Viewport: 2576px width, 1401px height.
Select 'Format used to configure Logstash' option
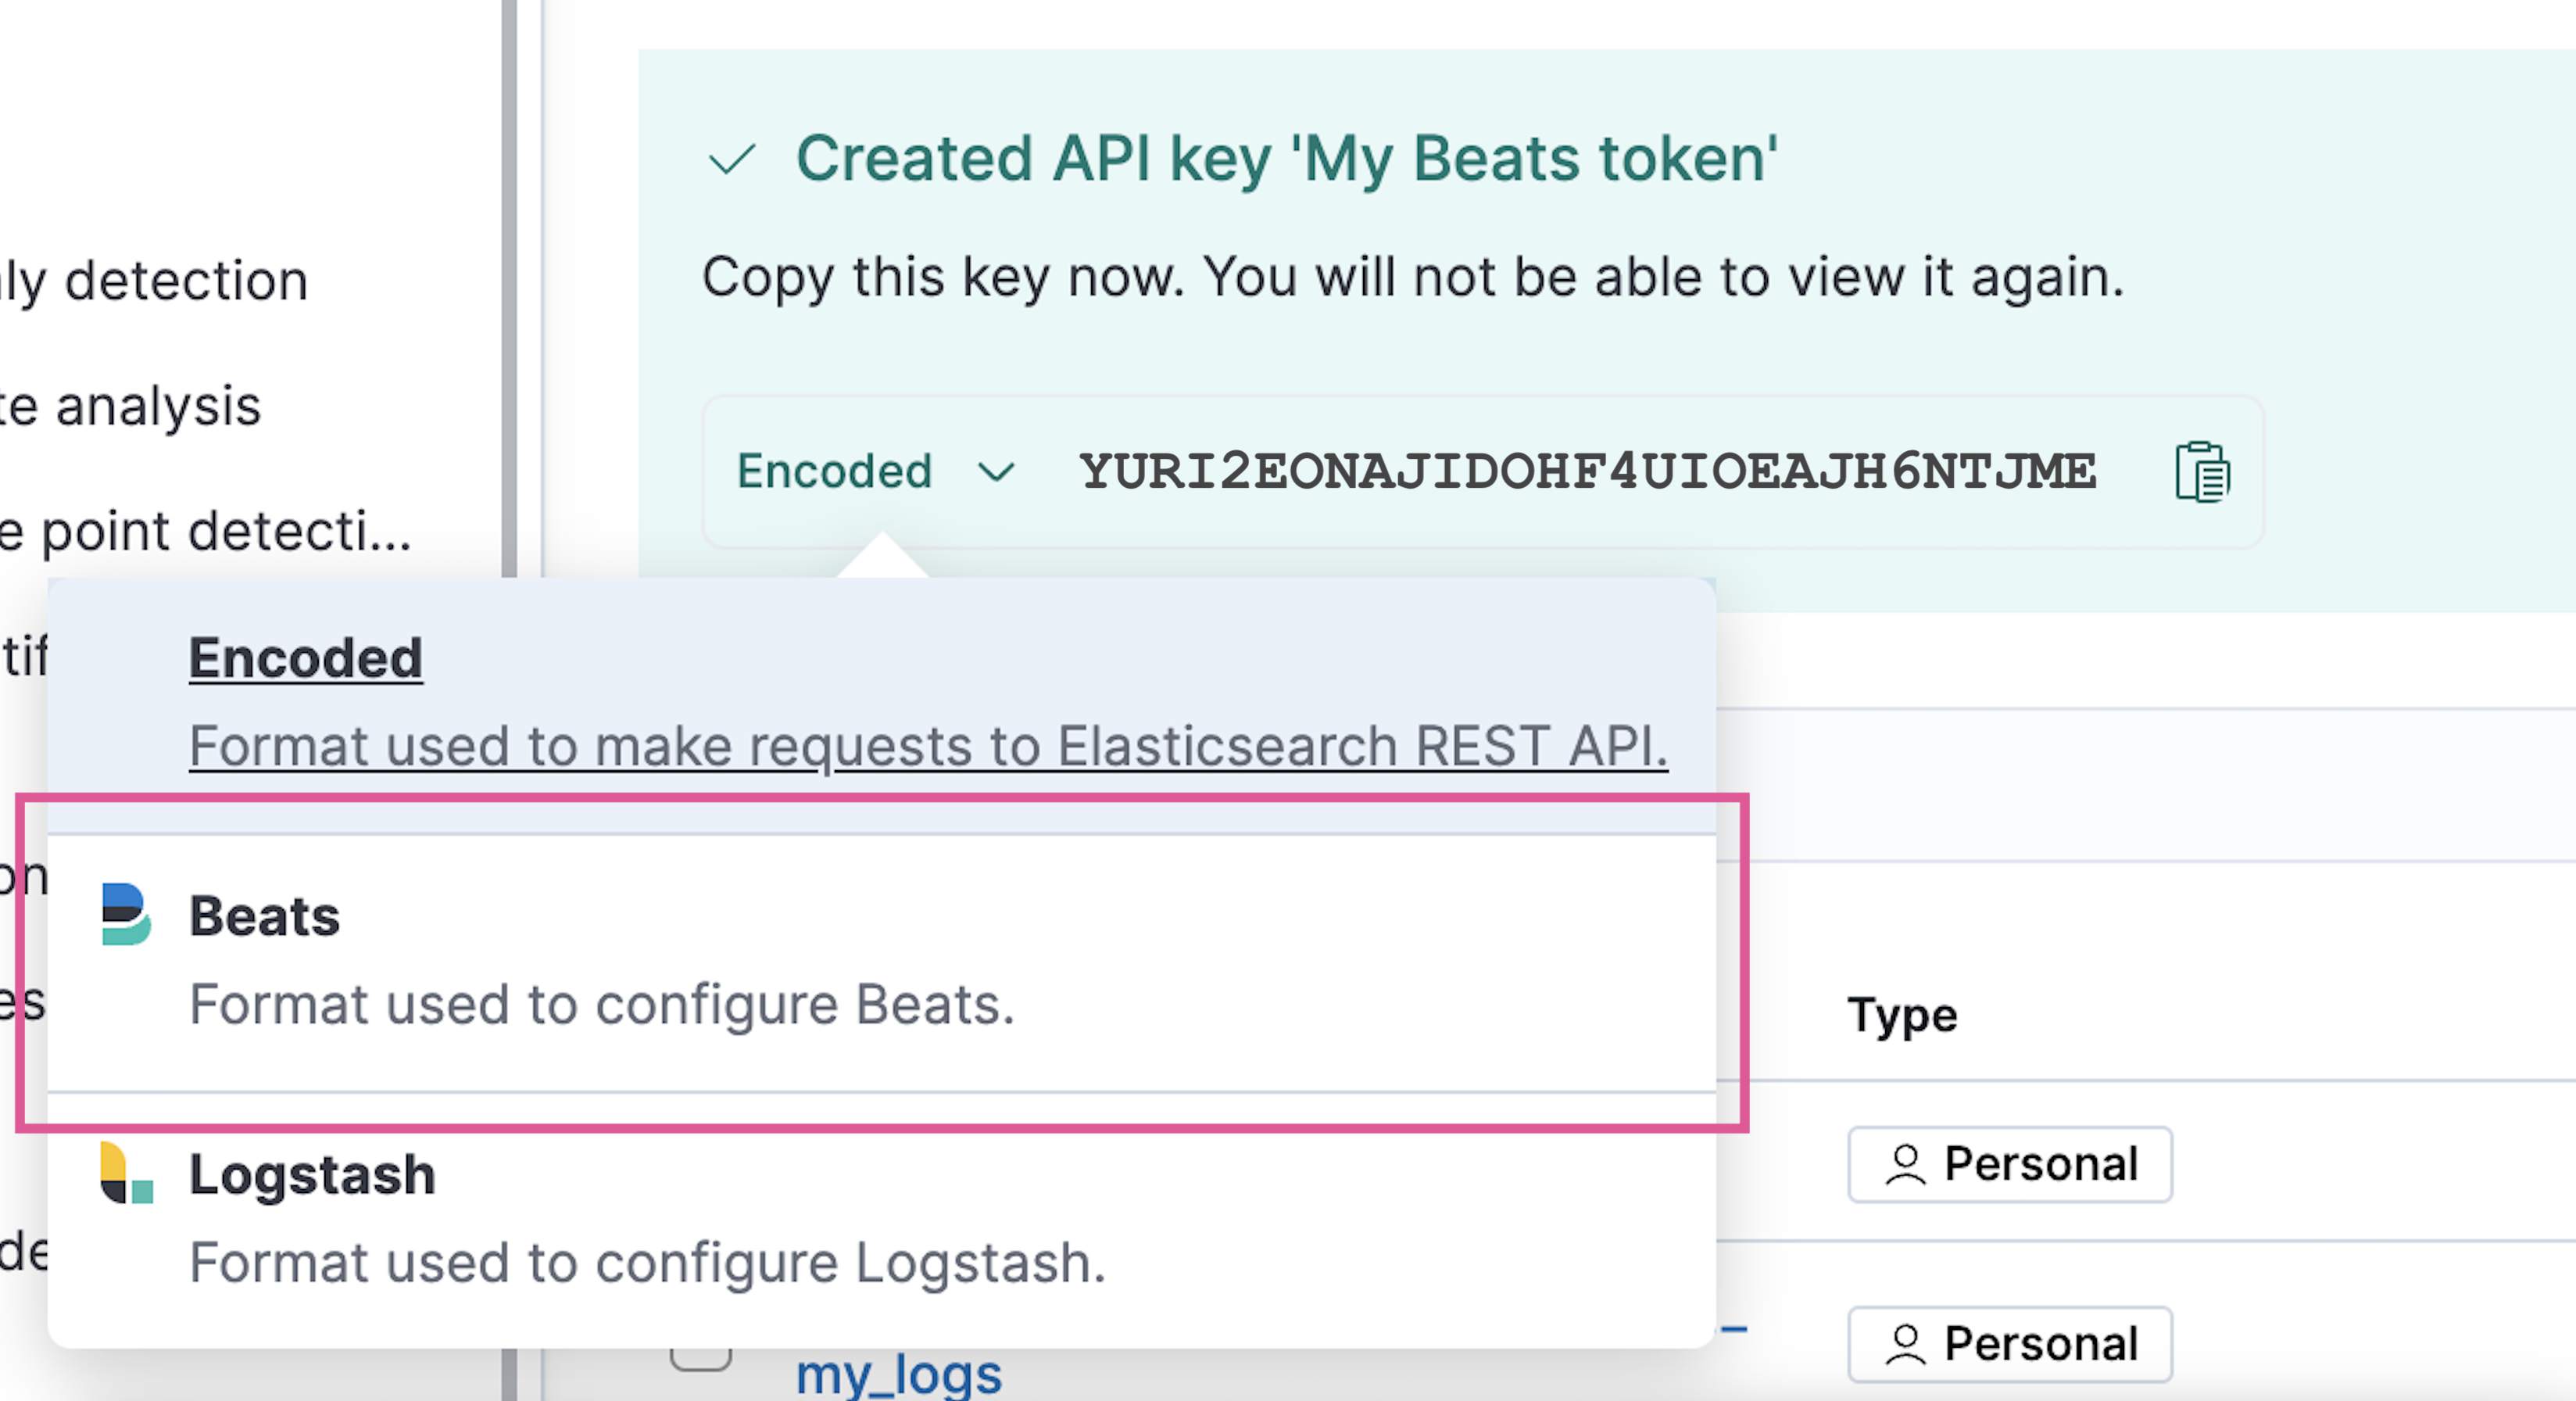coord(647,1263)
